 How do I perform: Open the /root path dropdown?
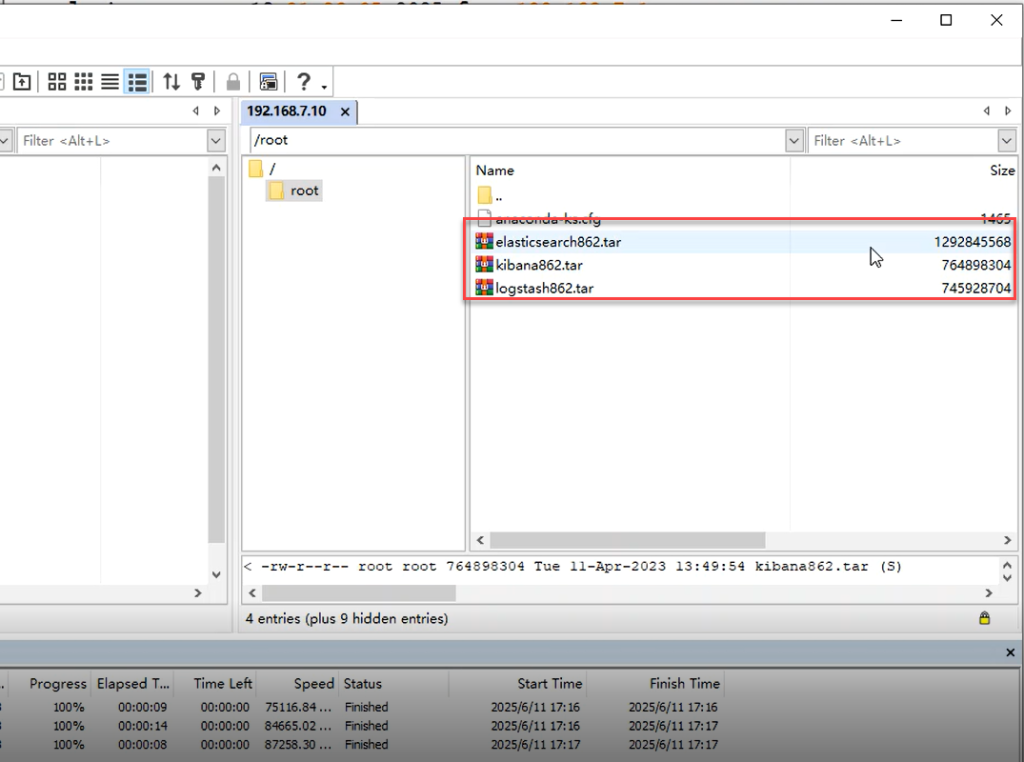[794, 141]
